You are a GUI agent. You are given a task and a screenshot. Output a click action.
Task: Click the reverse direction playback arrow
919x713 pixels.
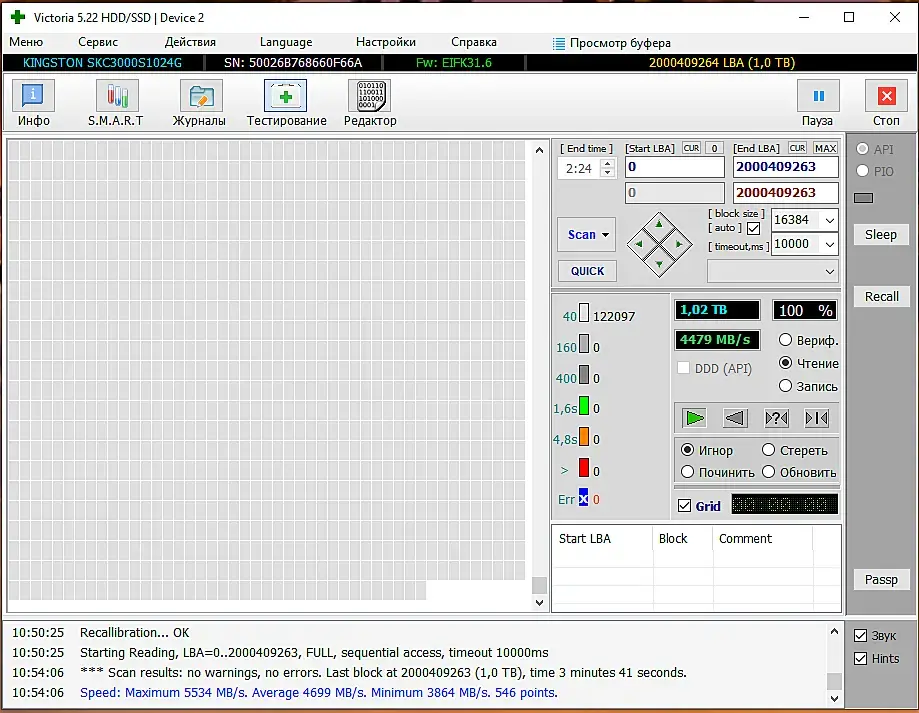click(x=735, y=418)
